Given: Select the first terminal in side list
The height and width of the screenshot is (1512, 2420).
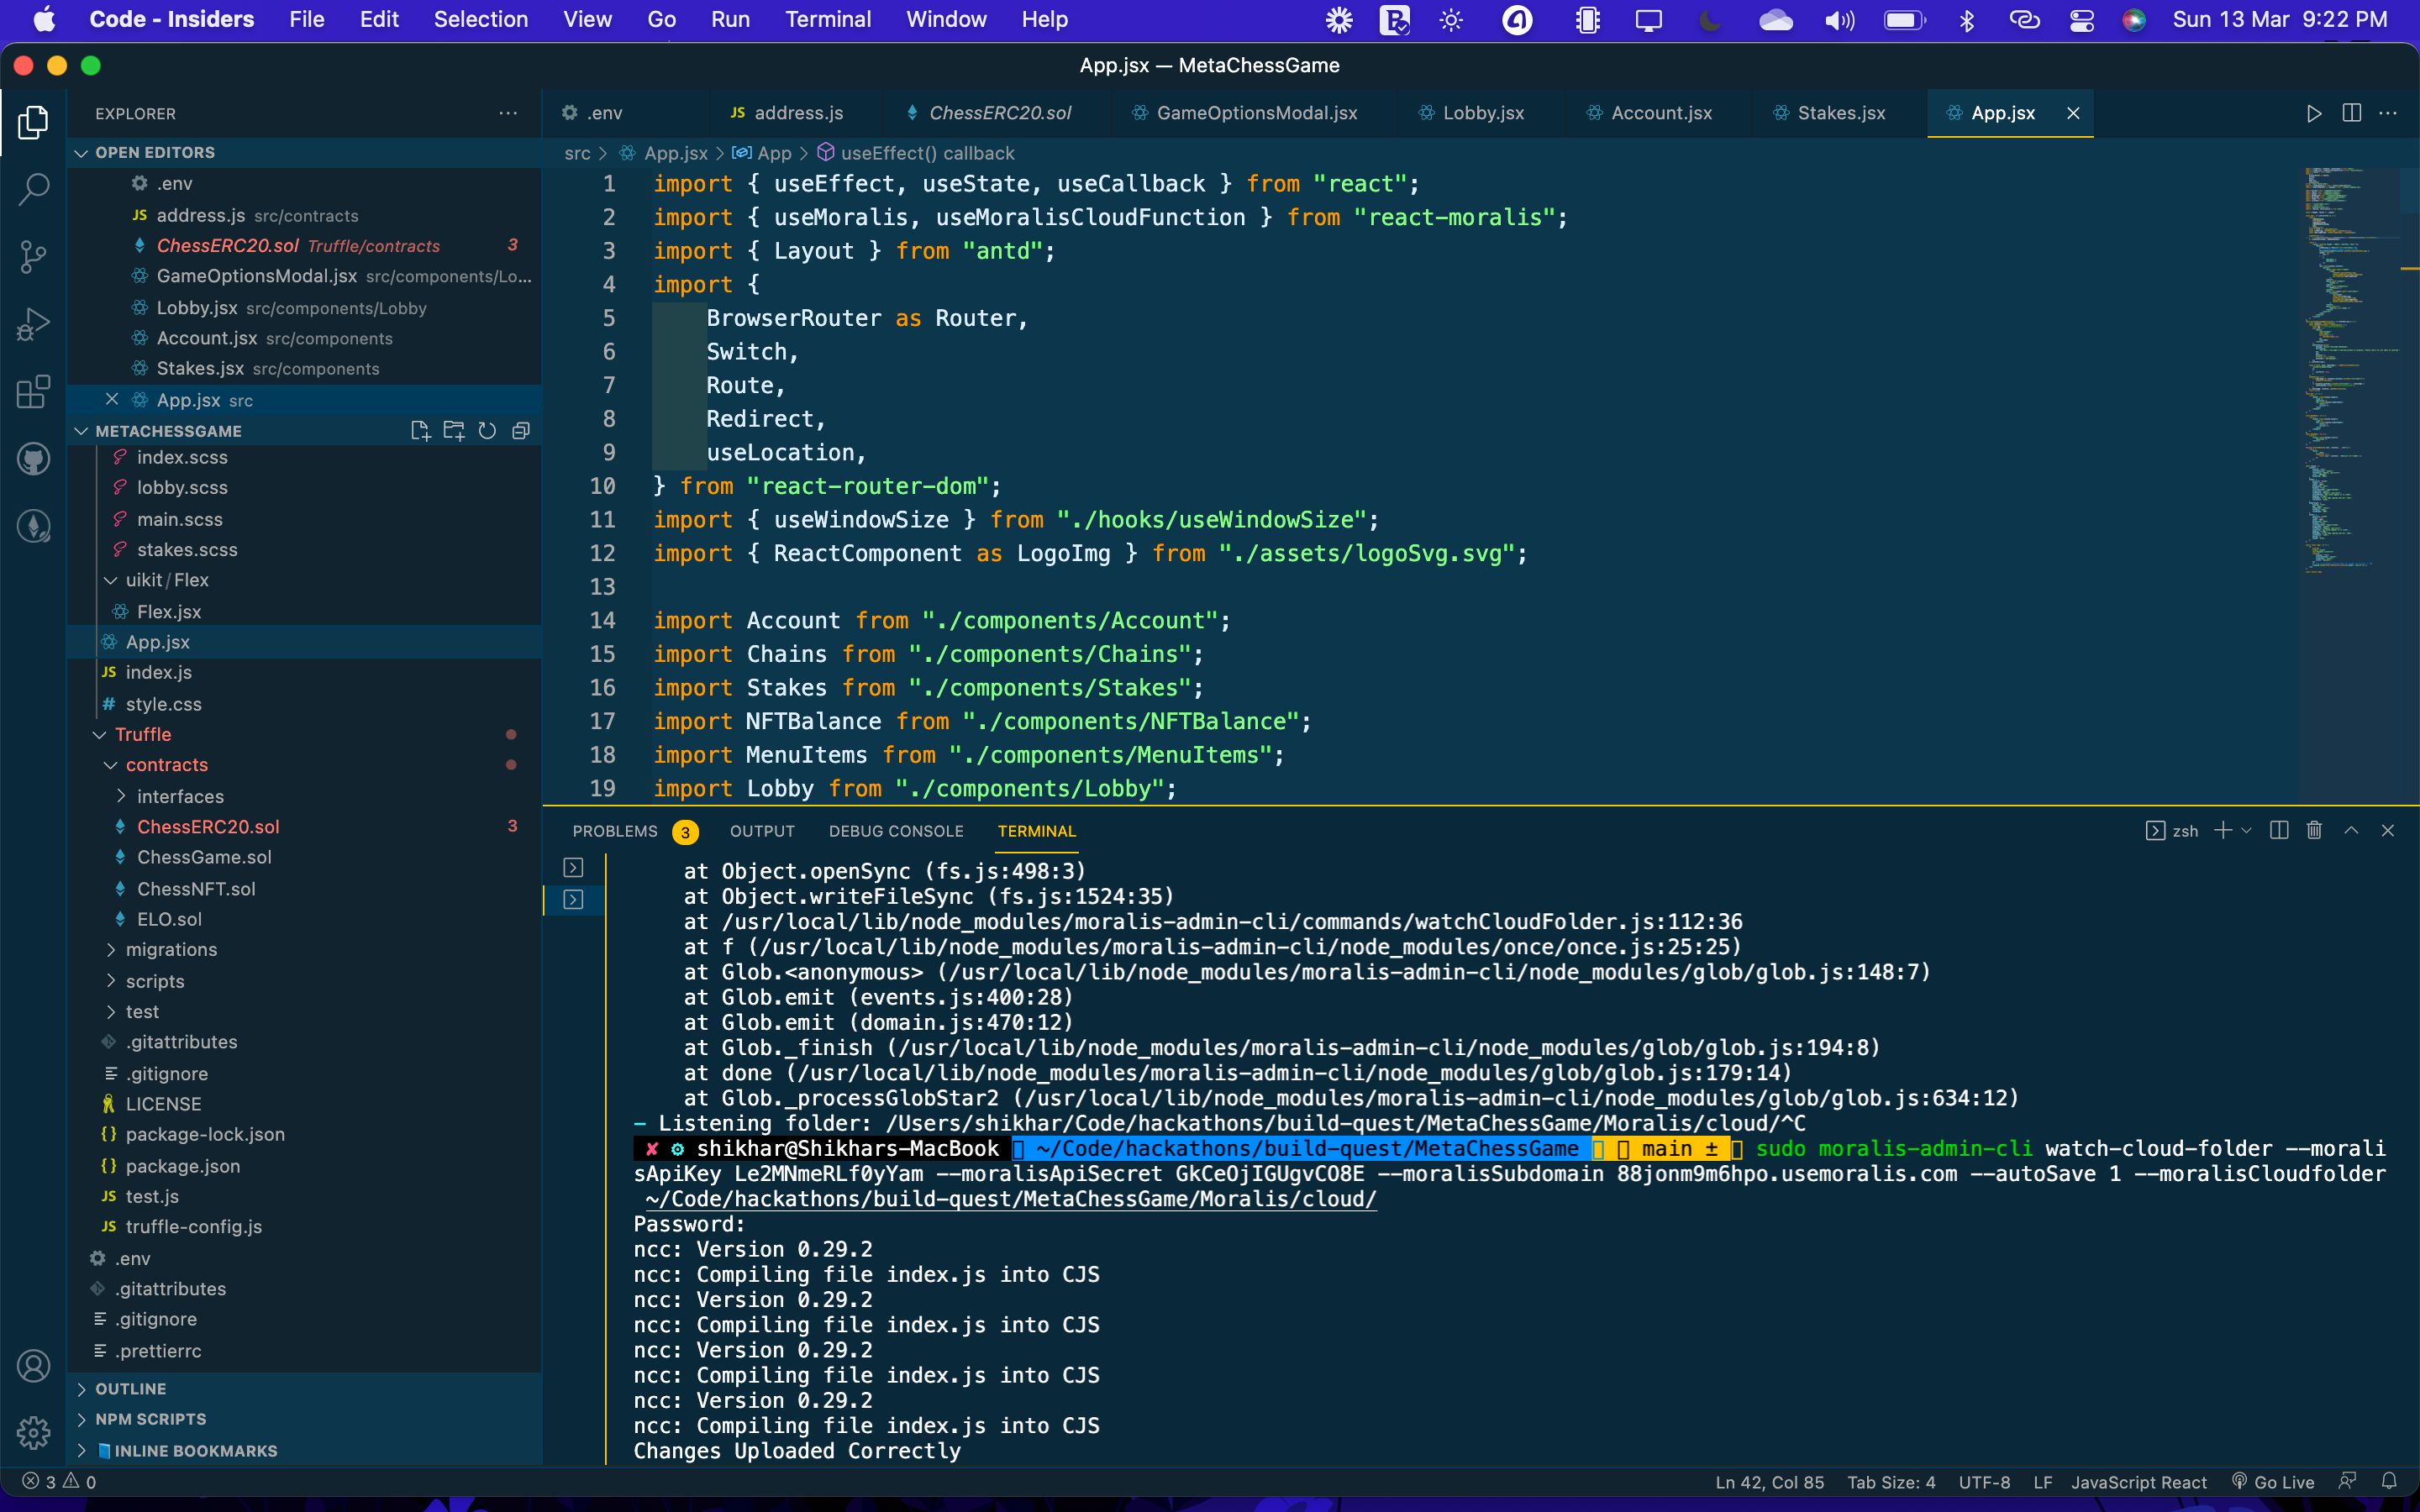Looking at the screenshot, I should click(573, 867).
